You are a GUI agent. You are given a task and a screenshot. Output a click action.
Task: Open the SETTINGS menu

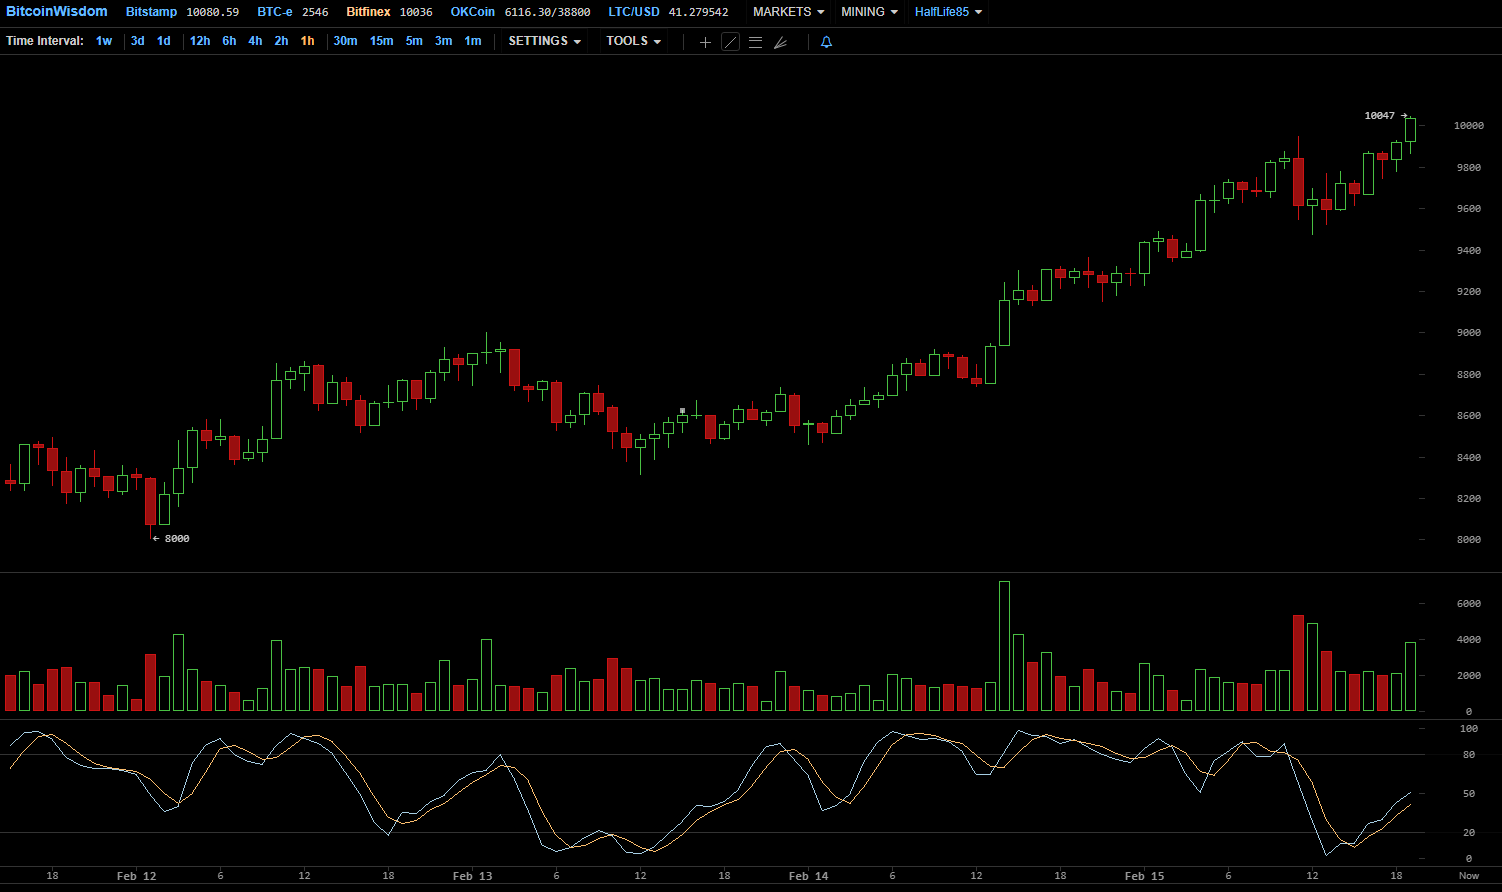[544, 41]
